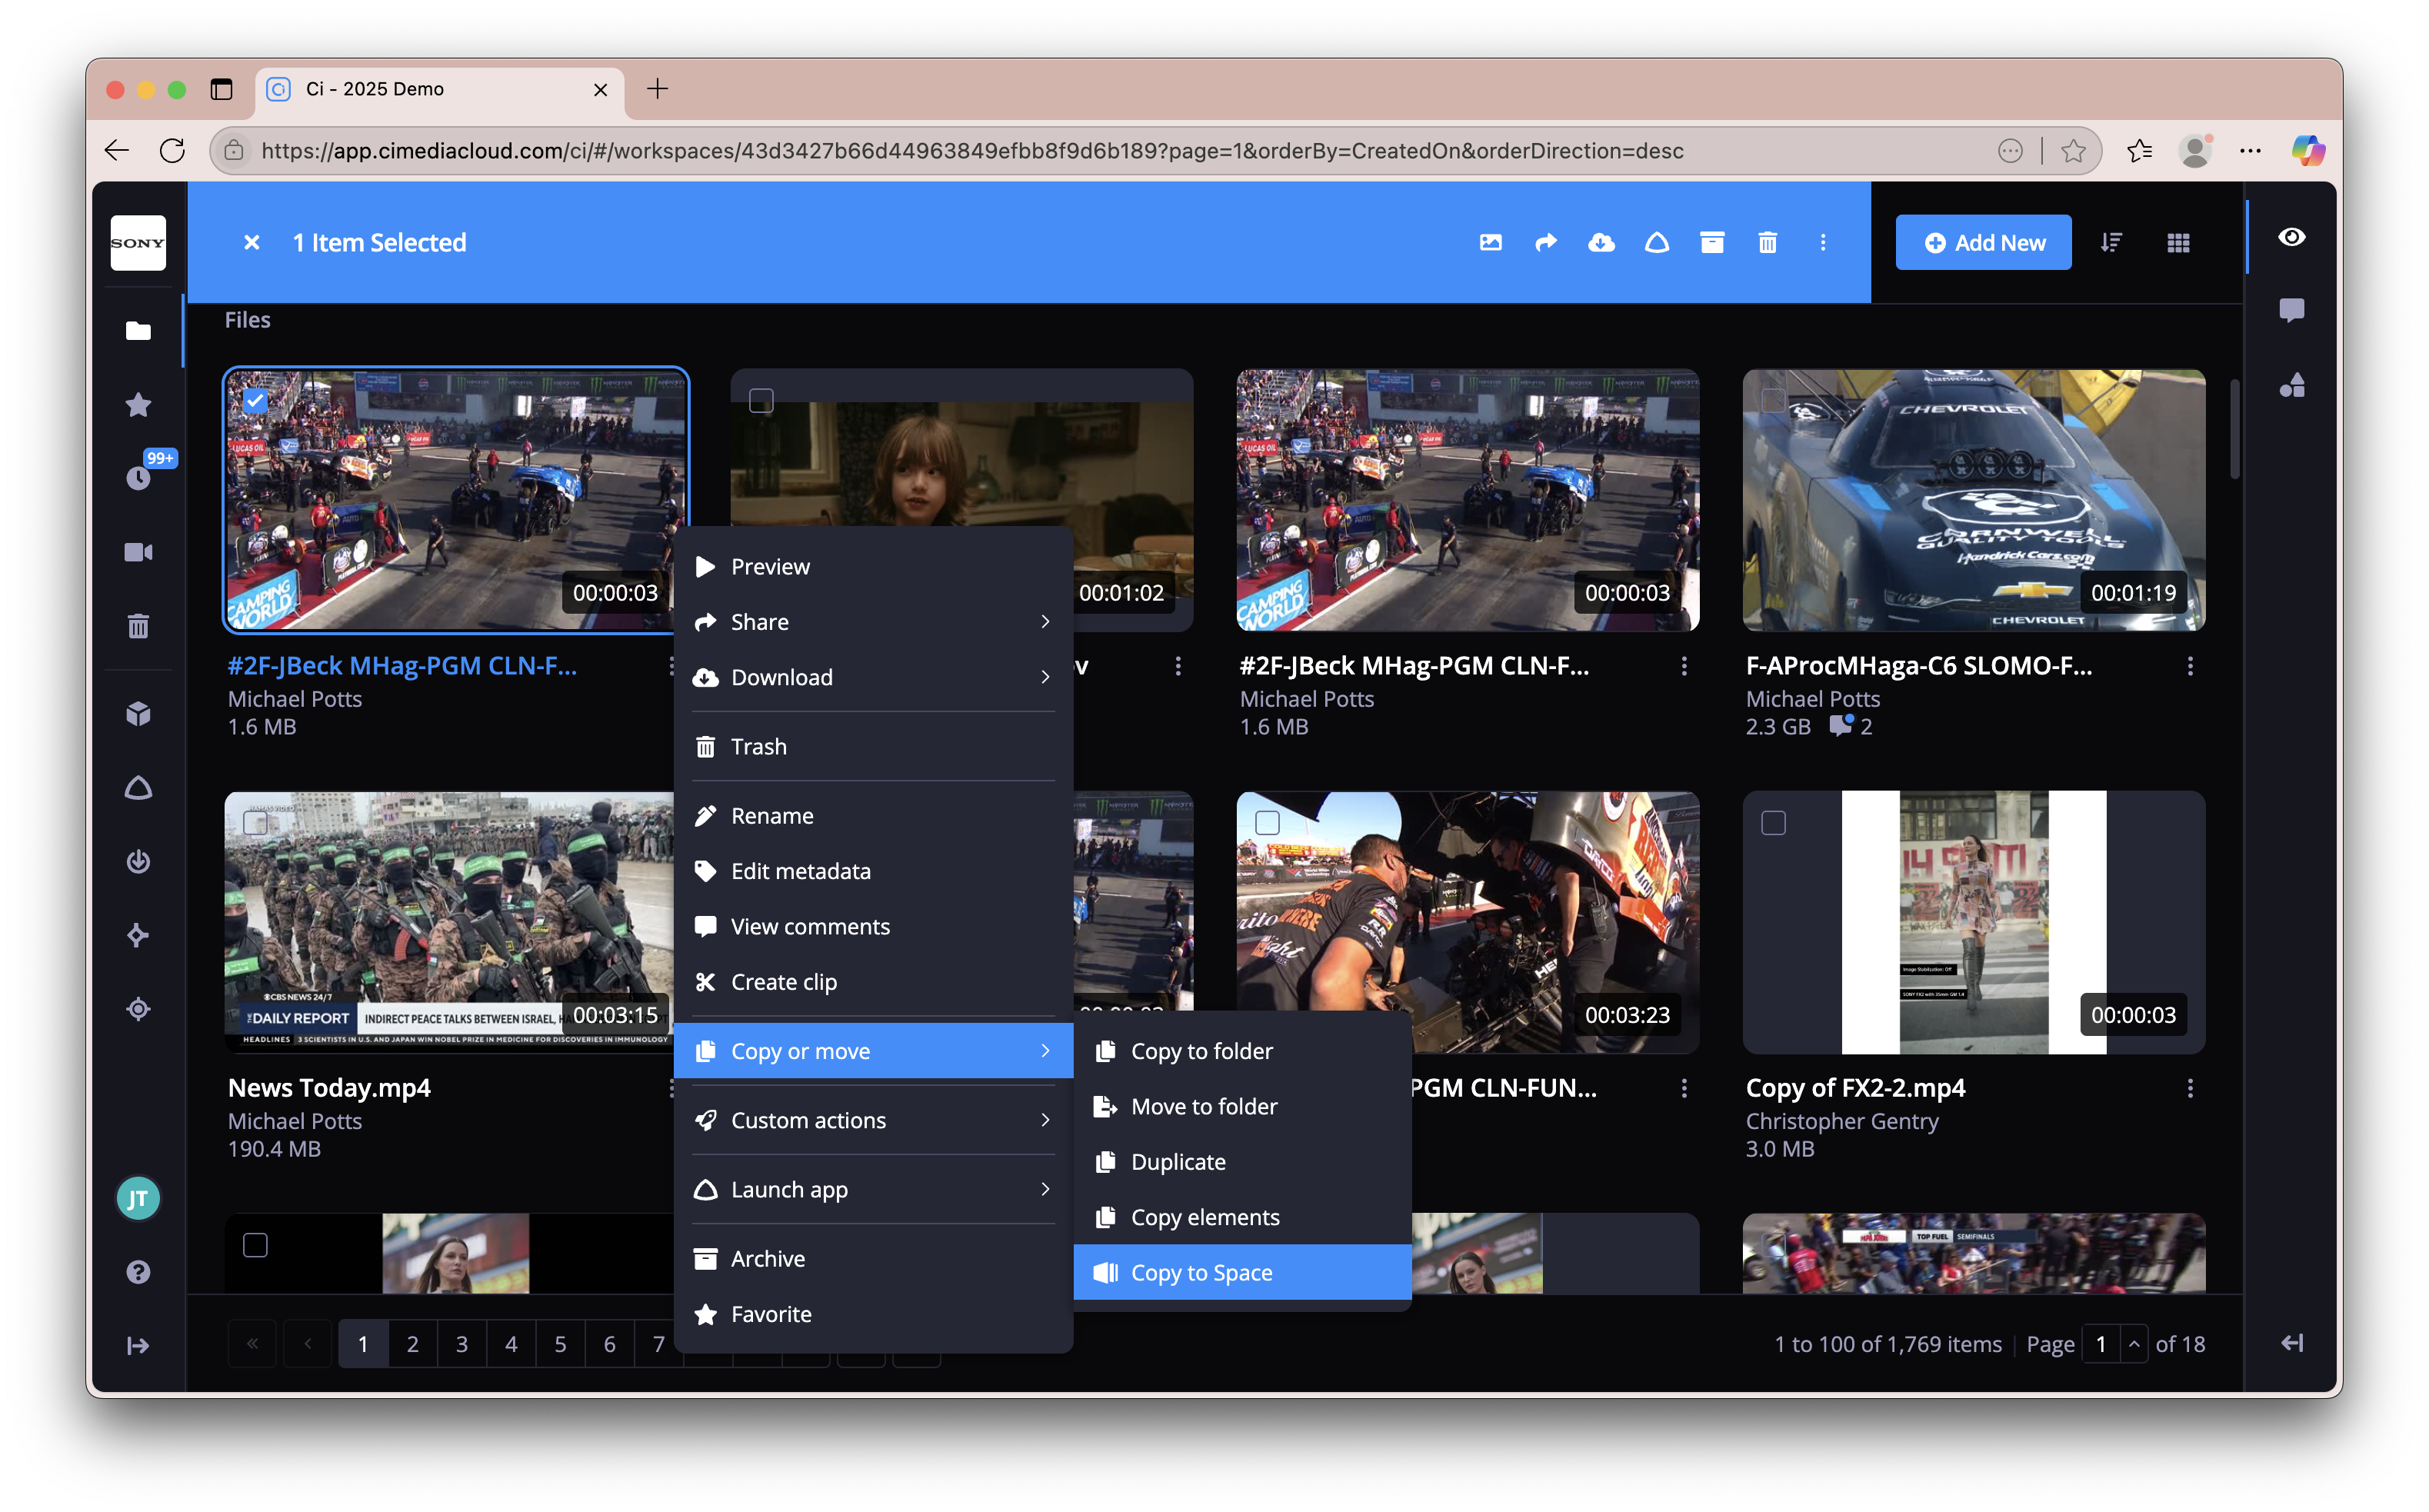
Task: Check the box on the child video thumbnail
Action: point(761,401)
